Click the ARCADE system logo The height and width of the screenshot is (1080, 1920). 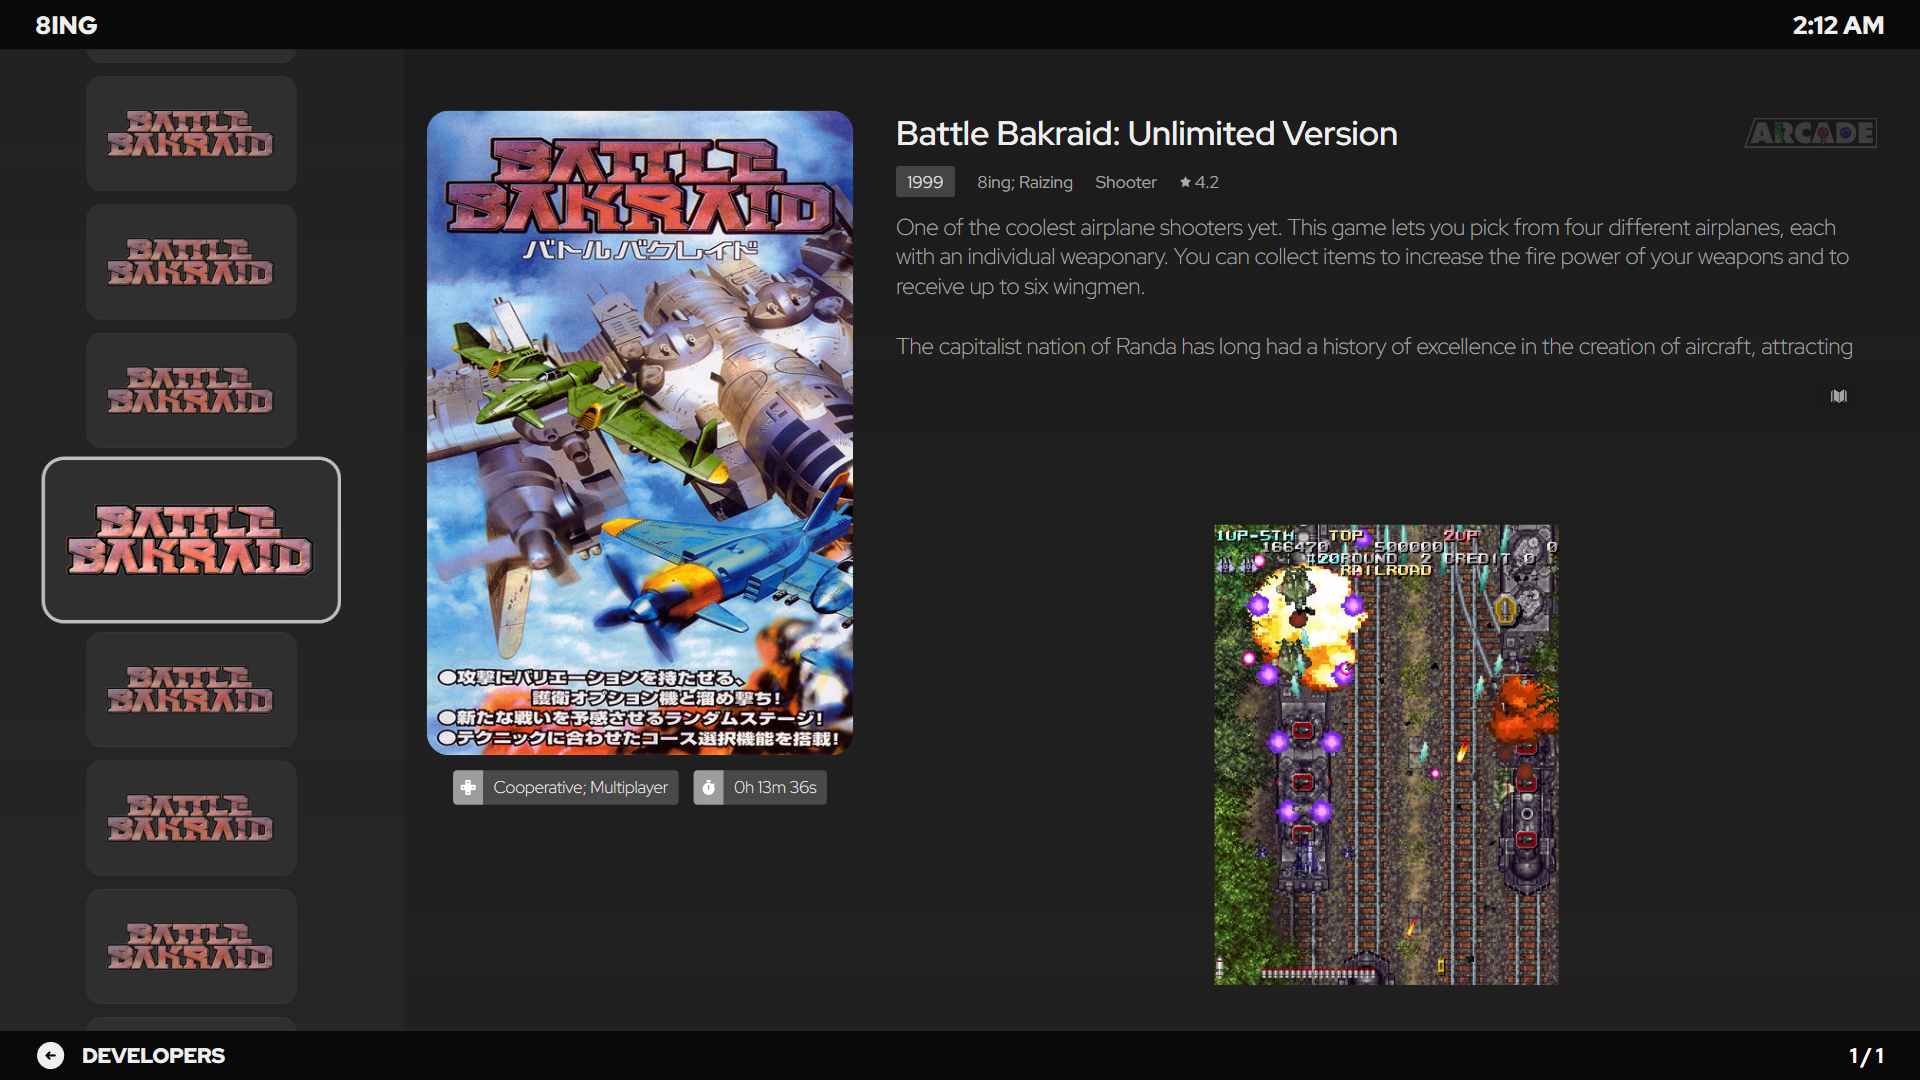(1811, 133)
